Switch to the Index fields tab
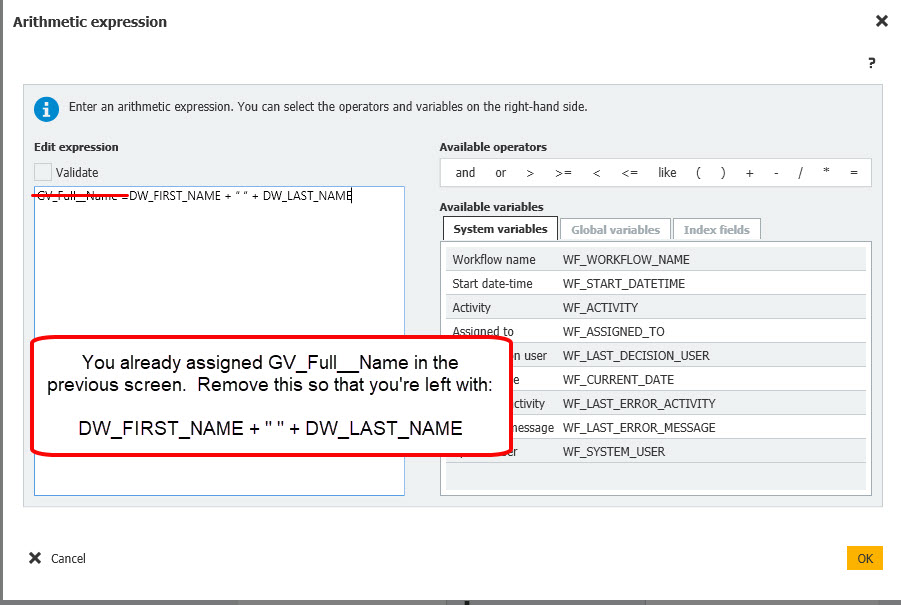The height and width of the screenshot is (605, 901). [x=716, y=229]
